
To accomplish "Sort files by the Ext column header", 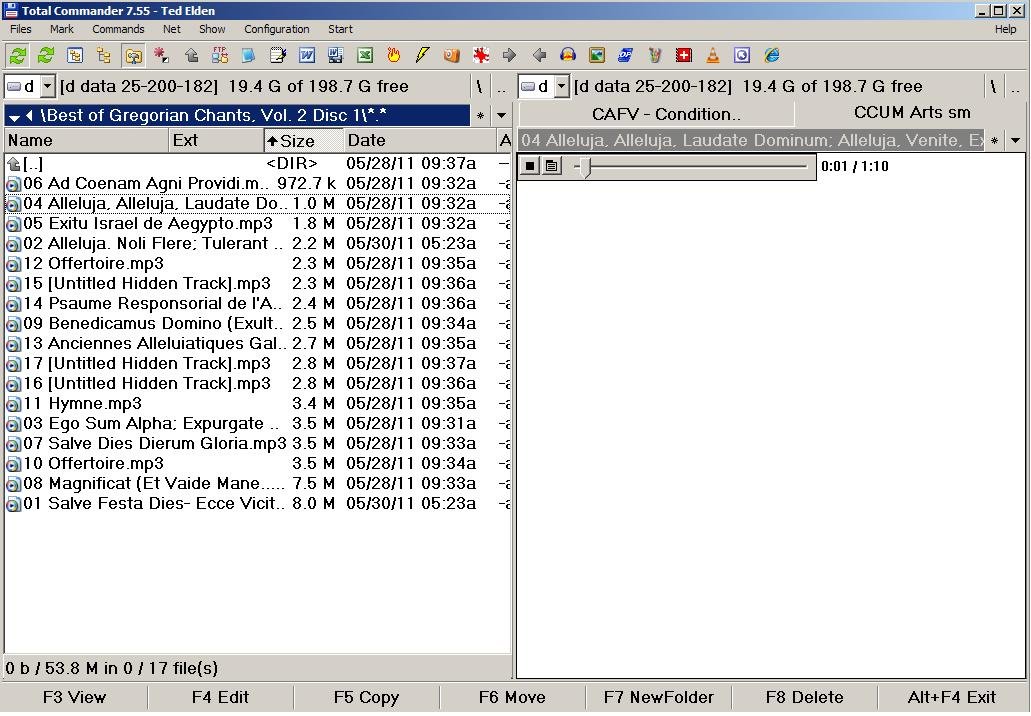I will pos(216,141).
